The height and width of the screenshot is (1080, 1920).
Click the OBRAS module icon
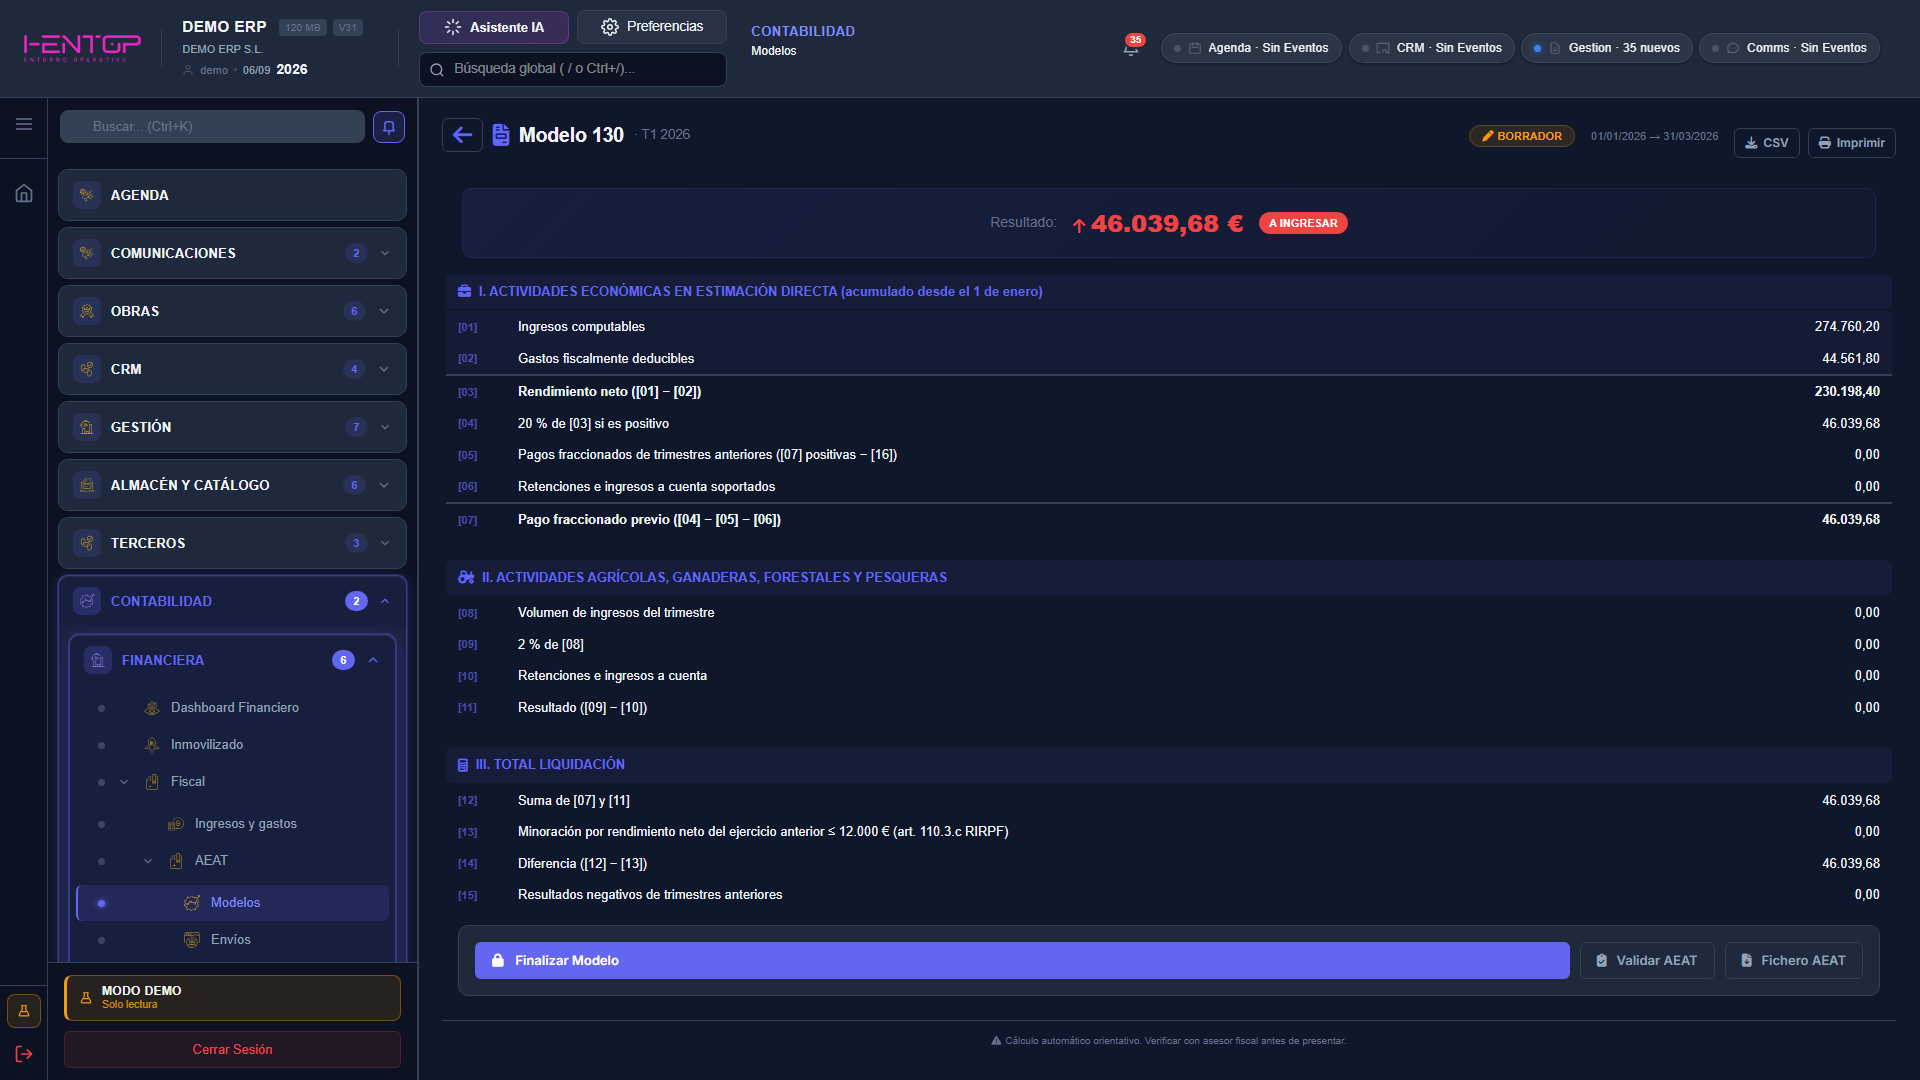87,311
